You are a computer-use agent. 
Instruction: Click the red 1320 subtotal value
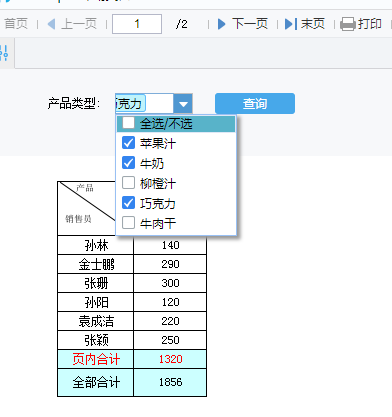pos(170,359)
